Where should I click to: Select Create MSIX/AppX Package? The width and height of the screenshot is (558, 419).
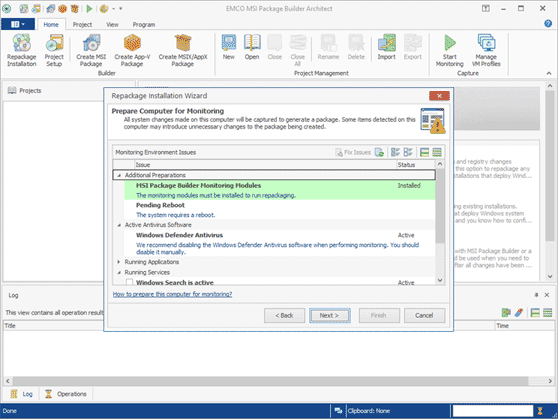(x=183, y=50)
